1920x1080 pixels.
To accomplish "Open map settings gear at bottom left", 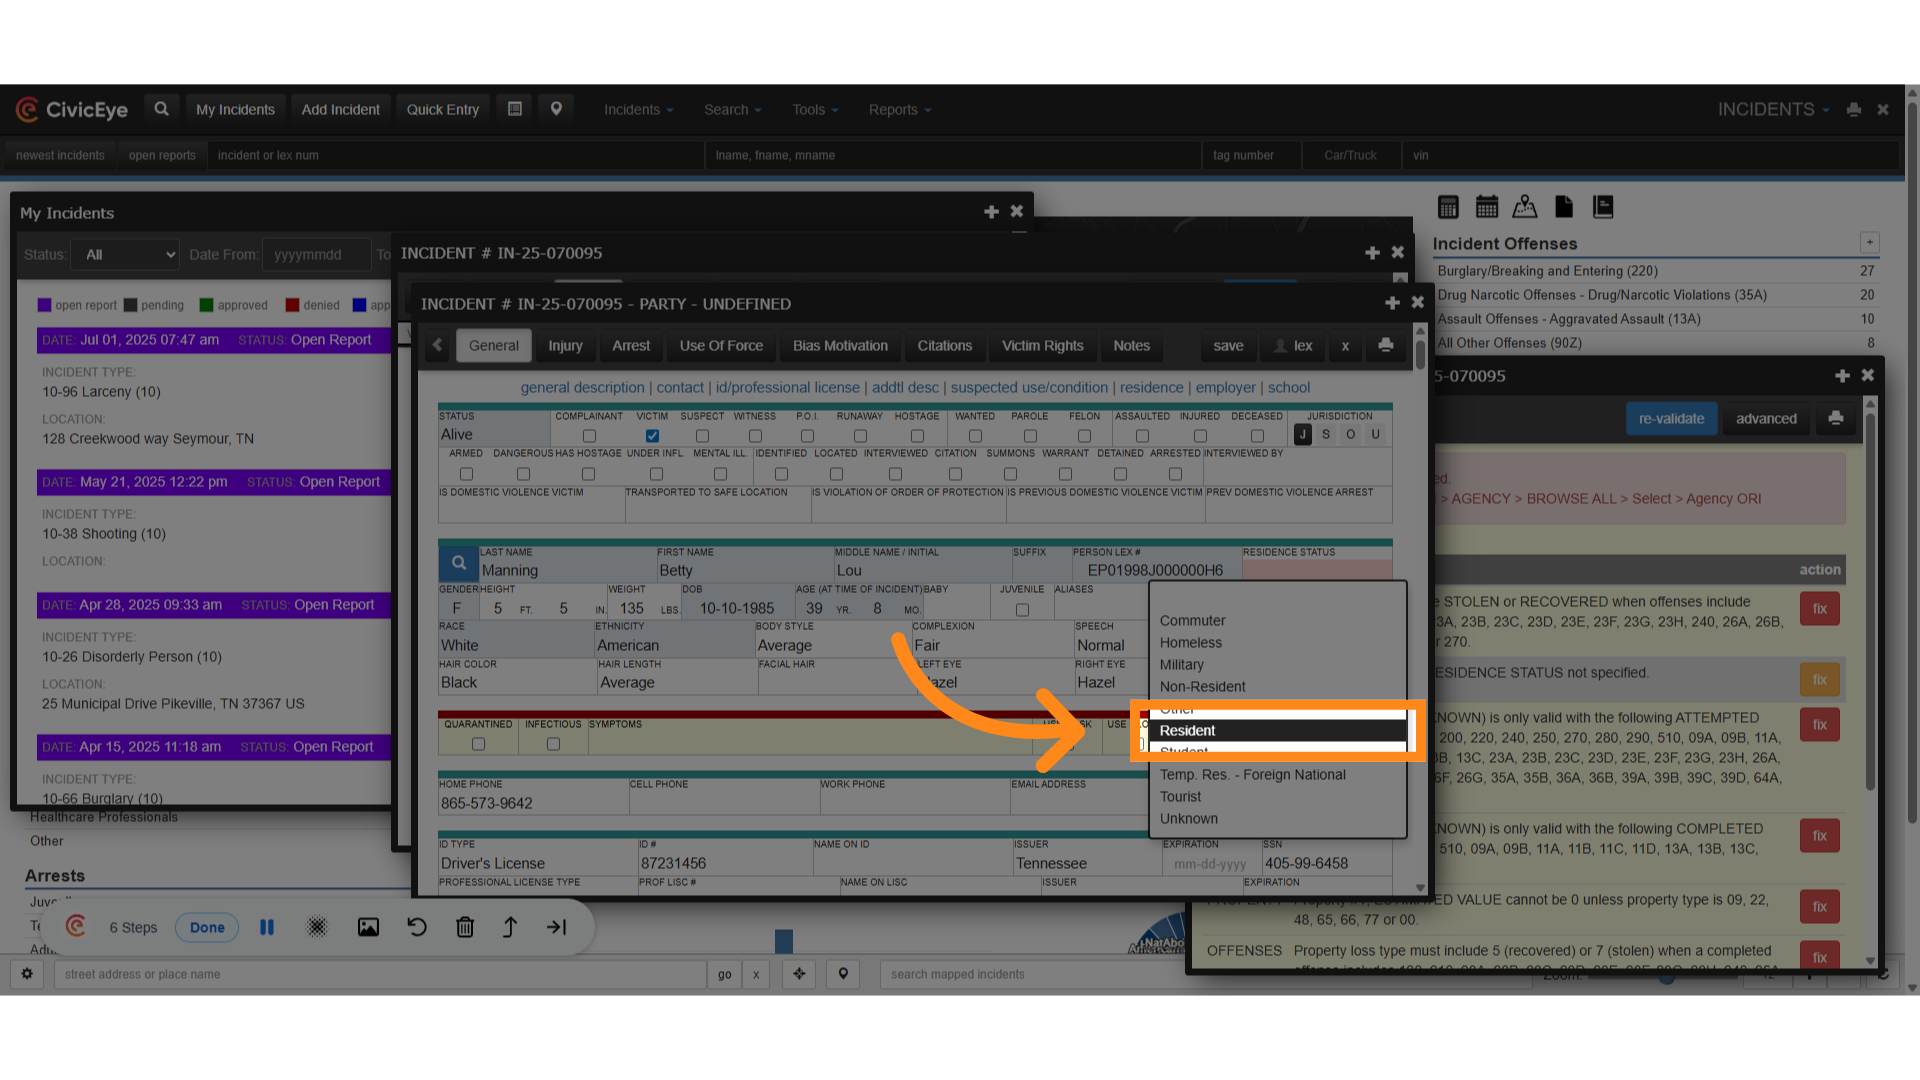I will (27, 974).
